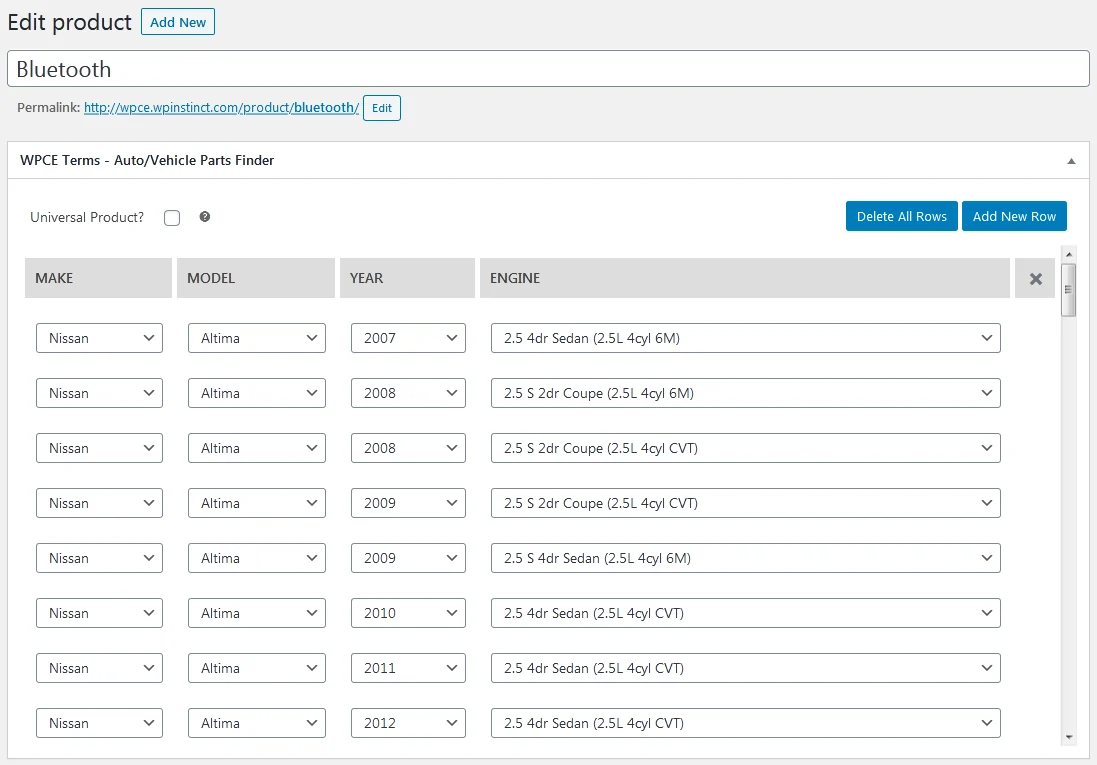Open Model dropdown in 2012 row
Image resolution: width=1097 pixels, height=765 pixels.
(257, 723)
